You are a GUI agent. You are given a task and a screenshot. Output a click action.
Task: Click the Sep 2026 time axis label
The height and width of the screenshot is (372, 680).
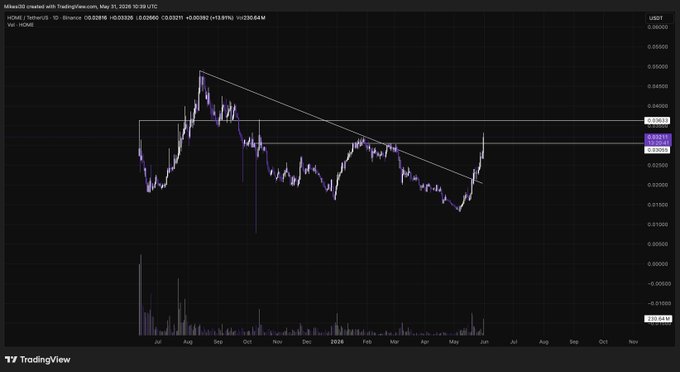tap(574, 342)
